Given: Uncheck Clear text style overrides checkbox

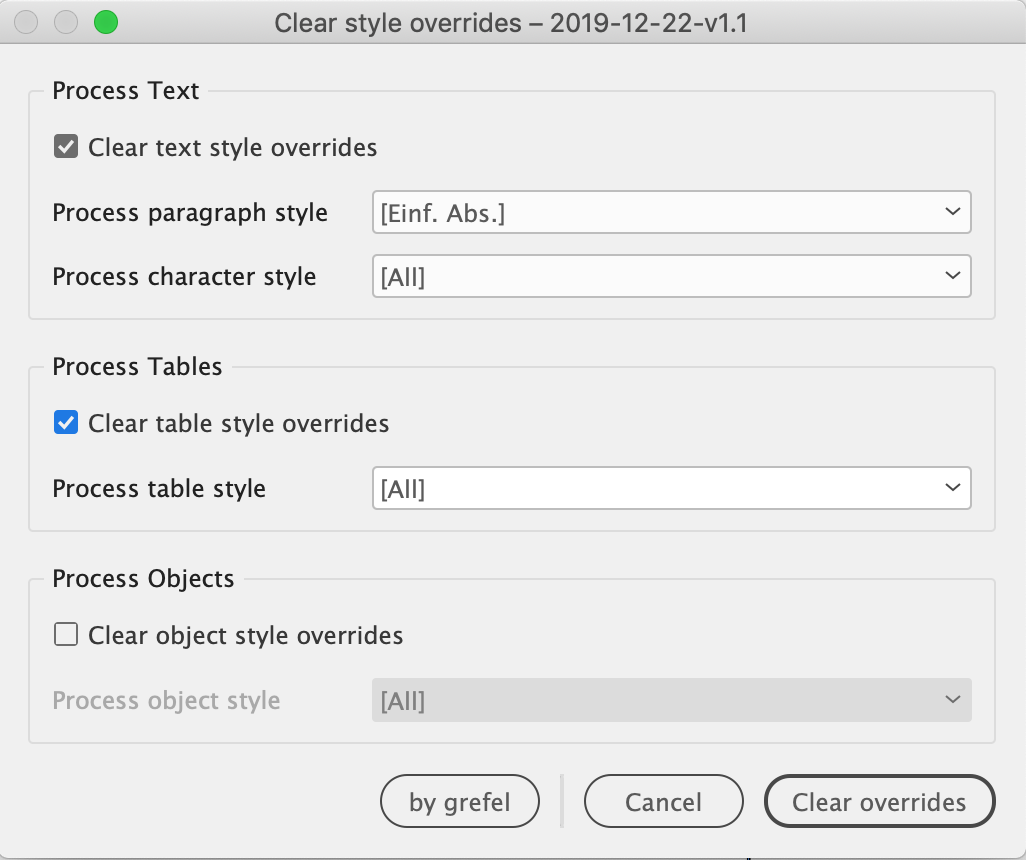Looking at the screenshot, I should [x=66, y=148].
